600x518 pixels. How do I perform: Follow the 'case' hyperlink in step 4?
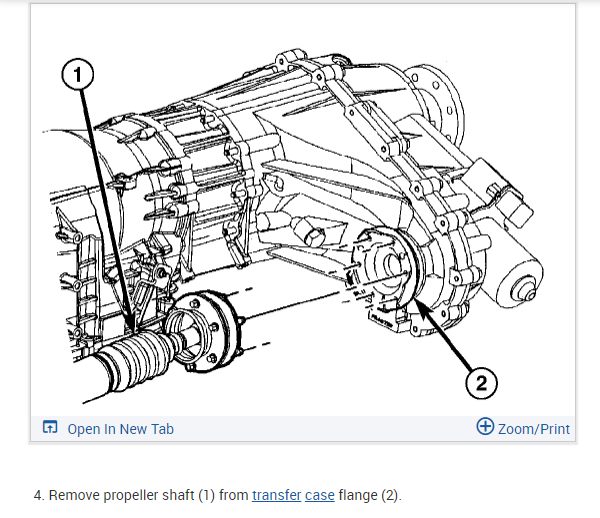pyautogui.click(x=320, y=495)
